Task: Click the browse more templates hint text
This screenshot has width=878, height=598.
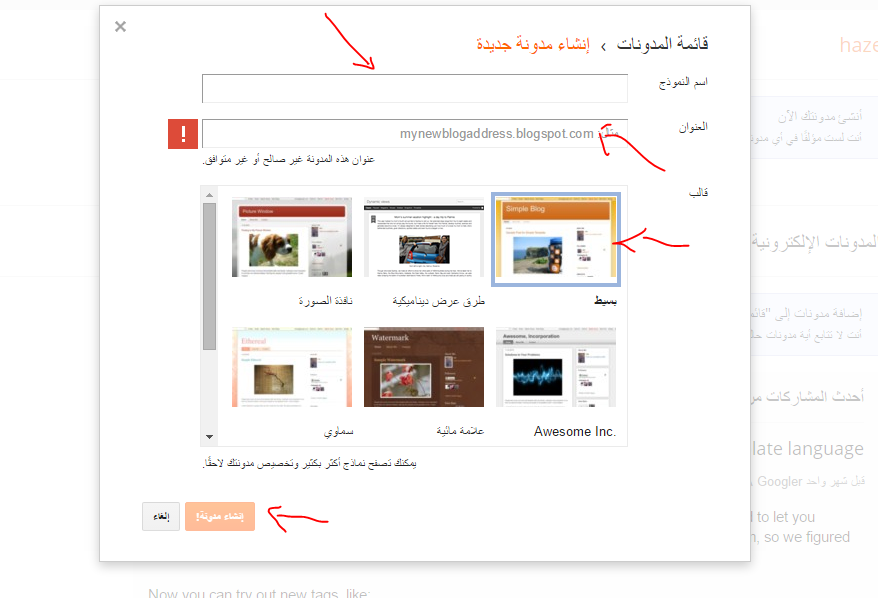Action: (x=309, y=463)
